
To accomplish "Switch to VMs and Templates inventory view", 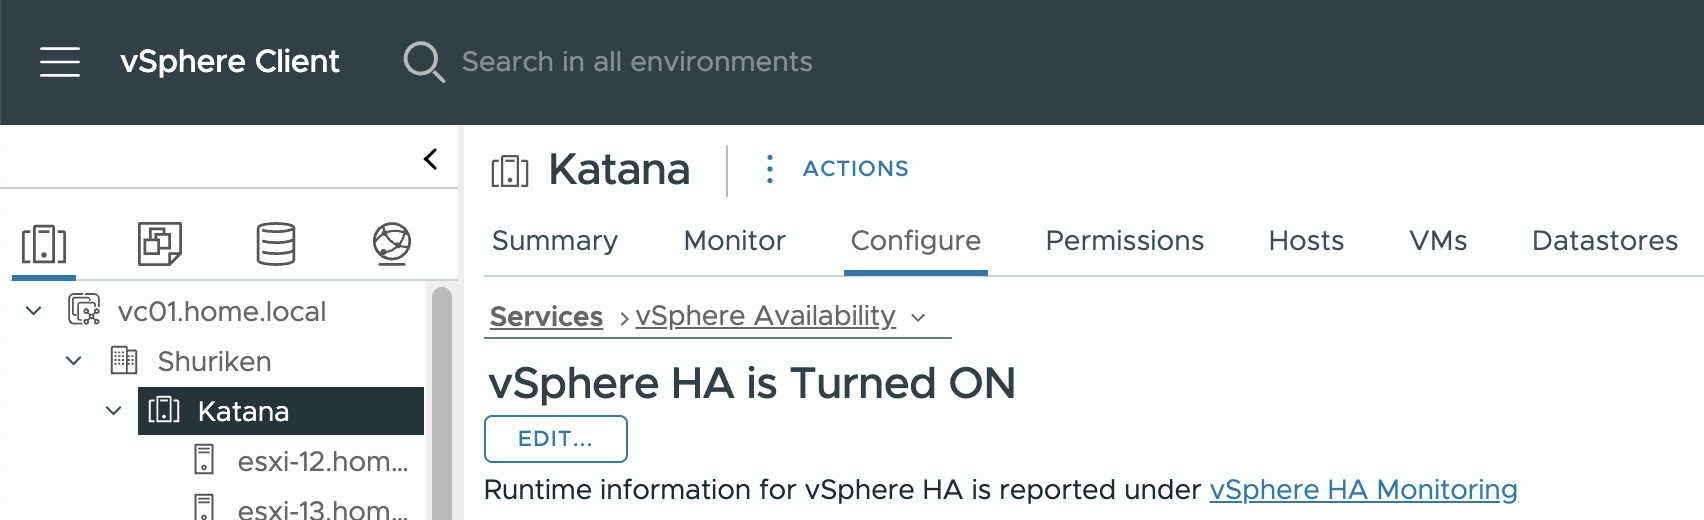I will coord(160,244).
